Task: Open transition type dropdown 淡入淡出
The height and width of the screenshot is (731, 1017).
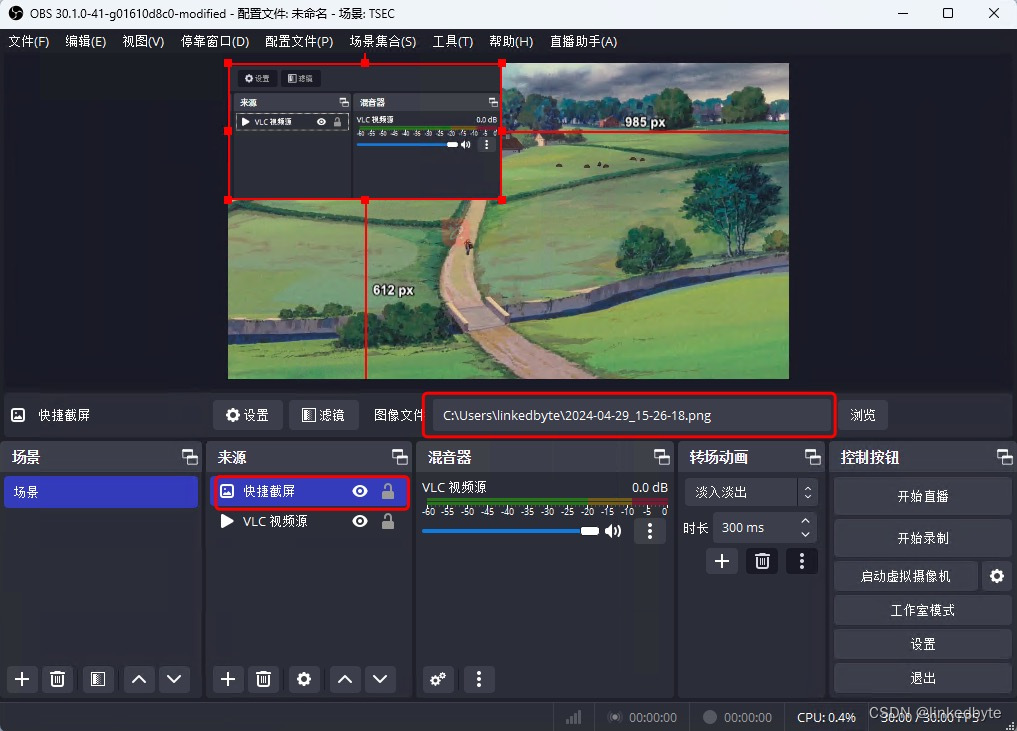Action: click(751, 492)
